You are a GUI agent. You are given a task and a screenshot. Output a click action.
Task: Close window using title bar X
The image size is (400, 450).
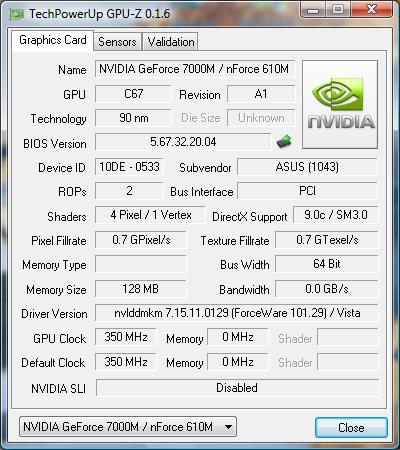click(371, 10)
